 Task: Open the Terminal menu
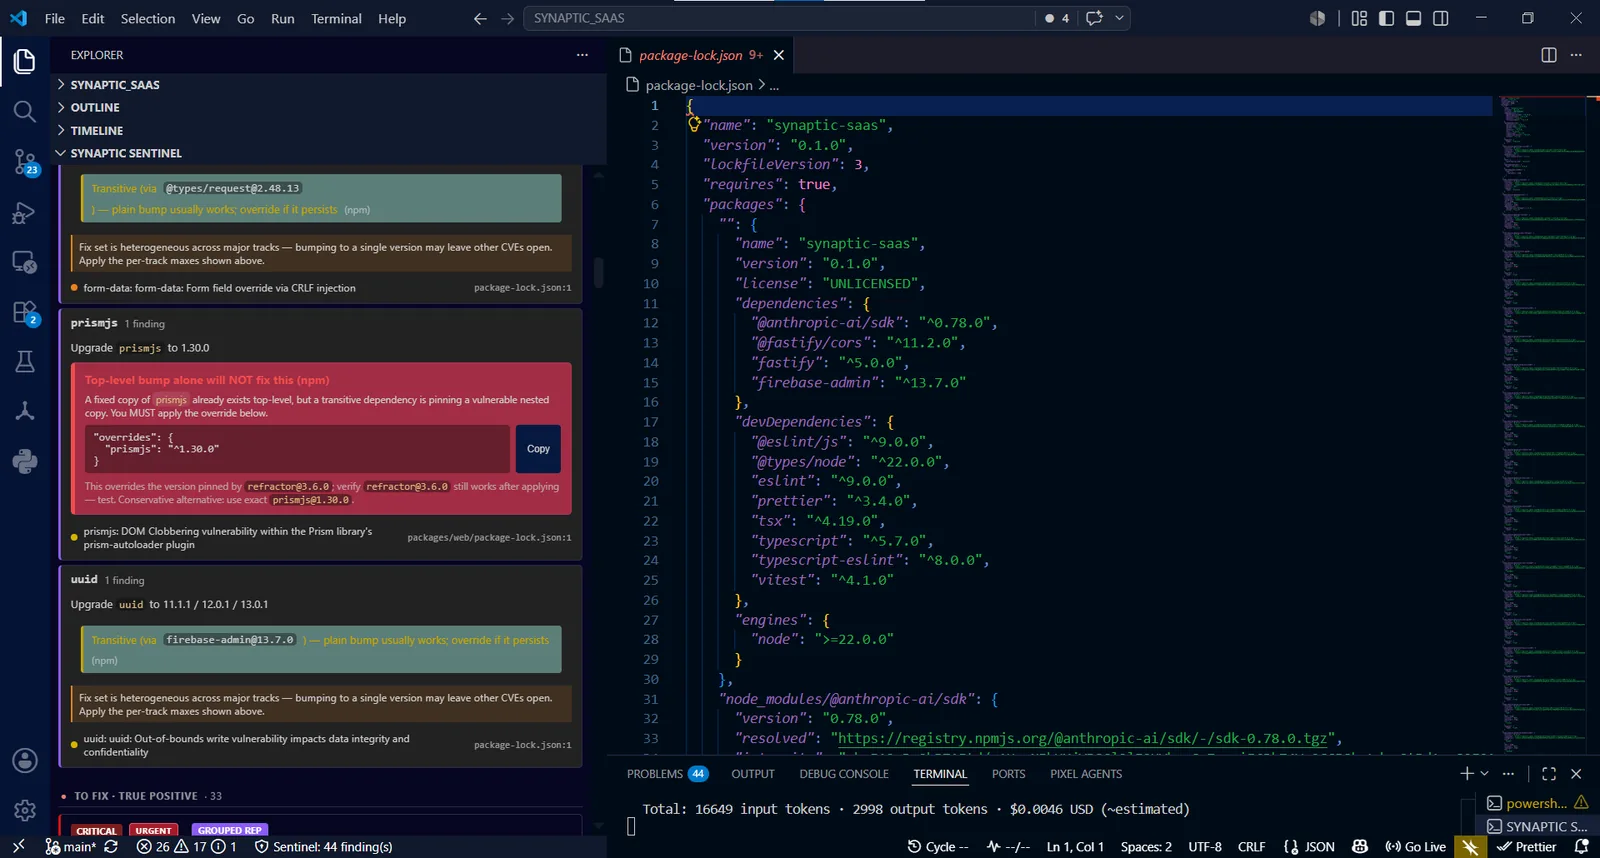coord(336,18)
